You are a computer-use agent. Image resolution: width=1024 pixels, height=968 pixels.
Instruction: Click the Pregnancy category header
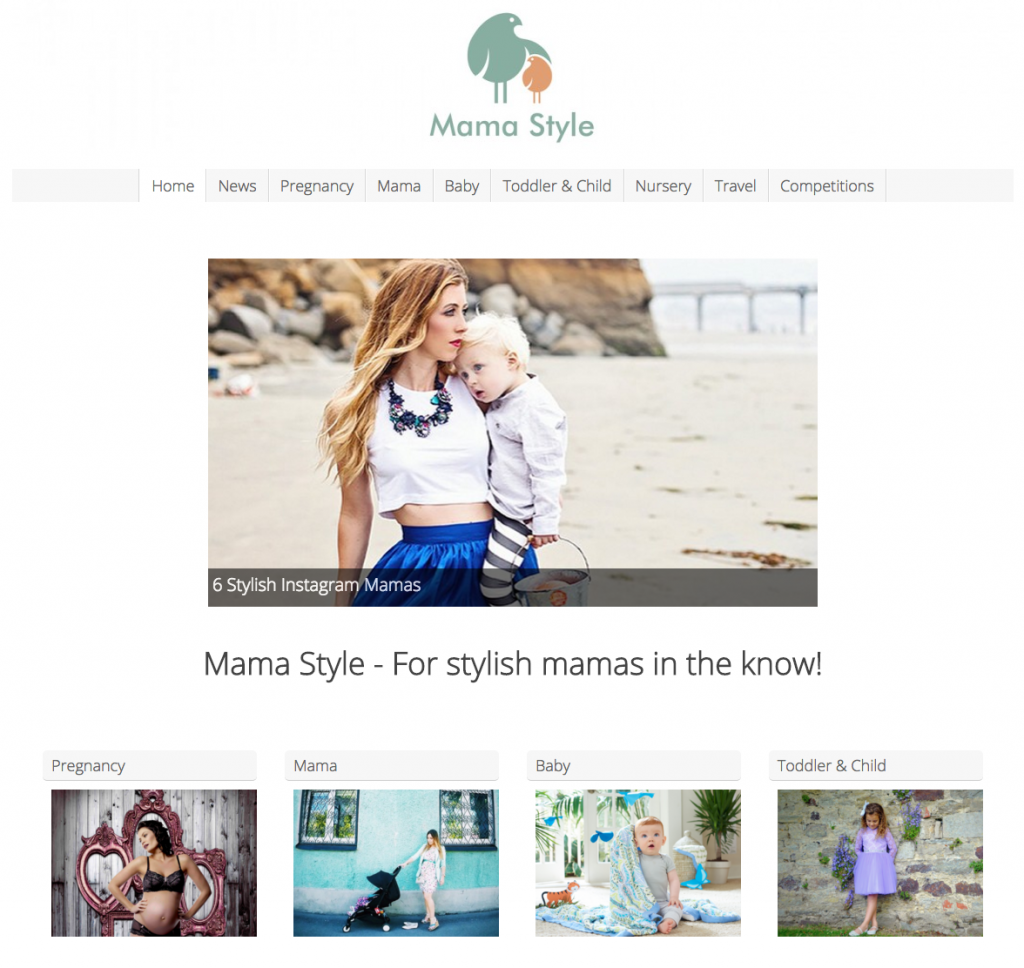(150, 766)
